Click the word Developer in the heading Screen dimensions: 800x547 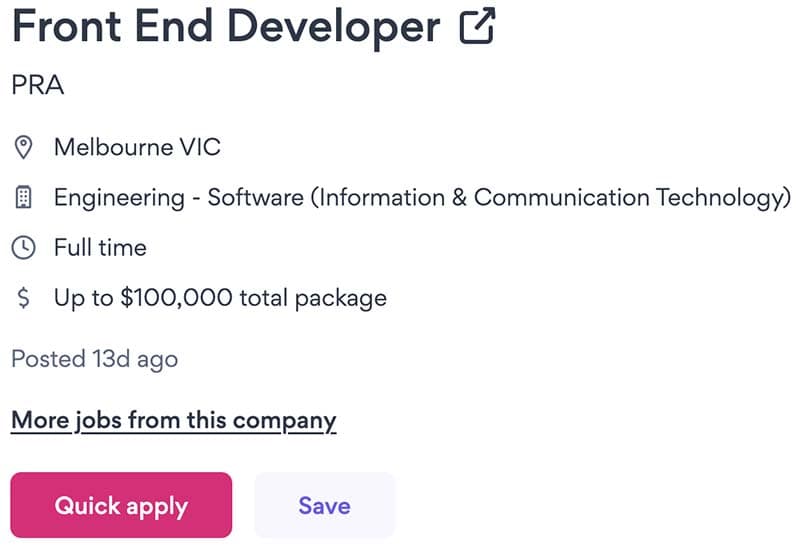click(x=333, y=28)
